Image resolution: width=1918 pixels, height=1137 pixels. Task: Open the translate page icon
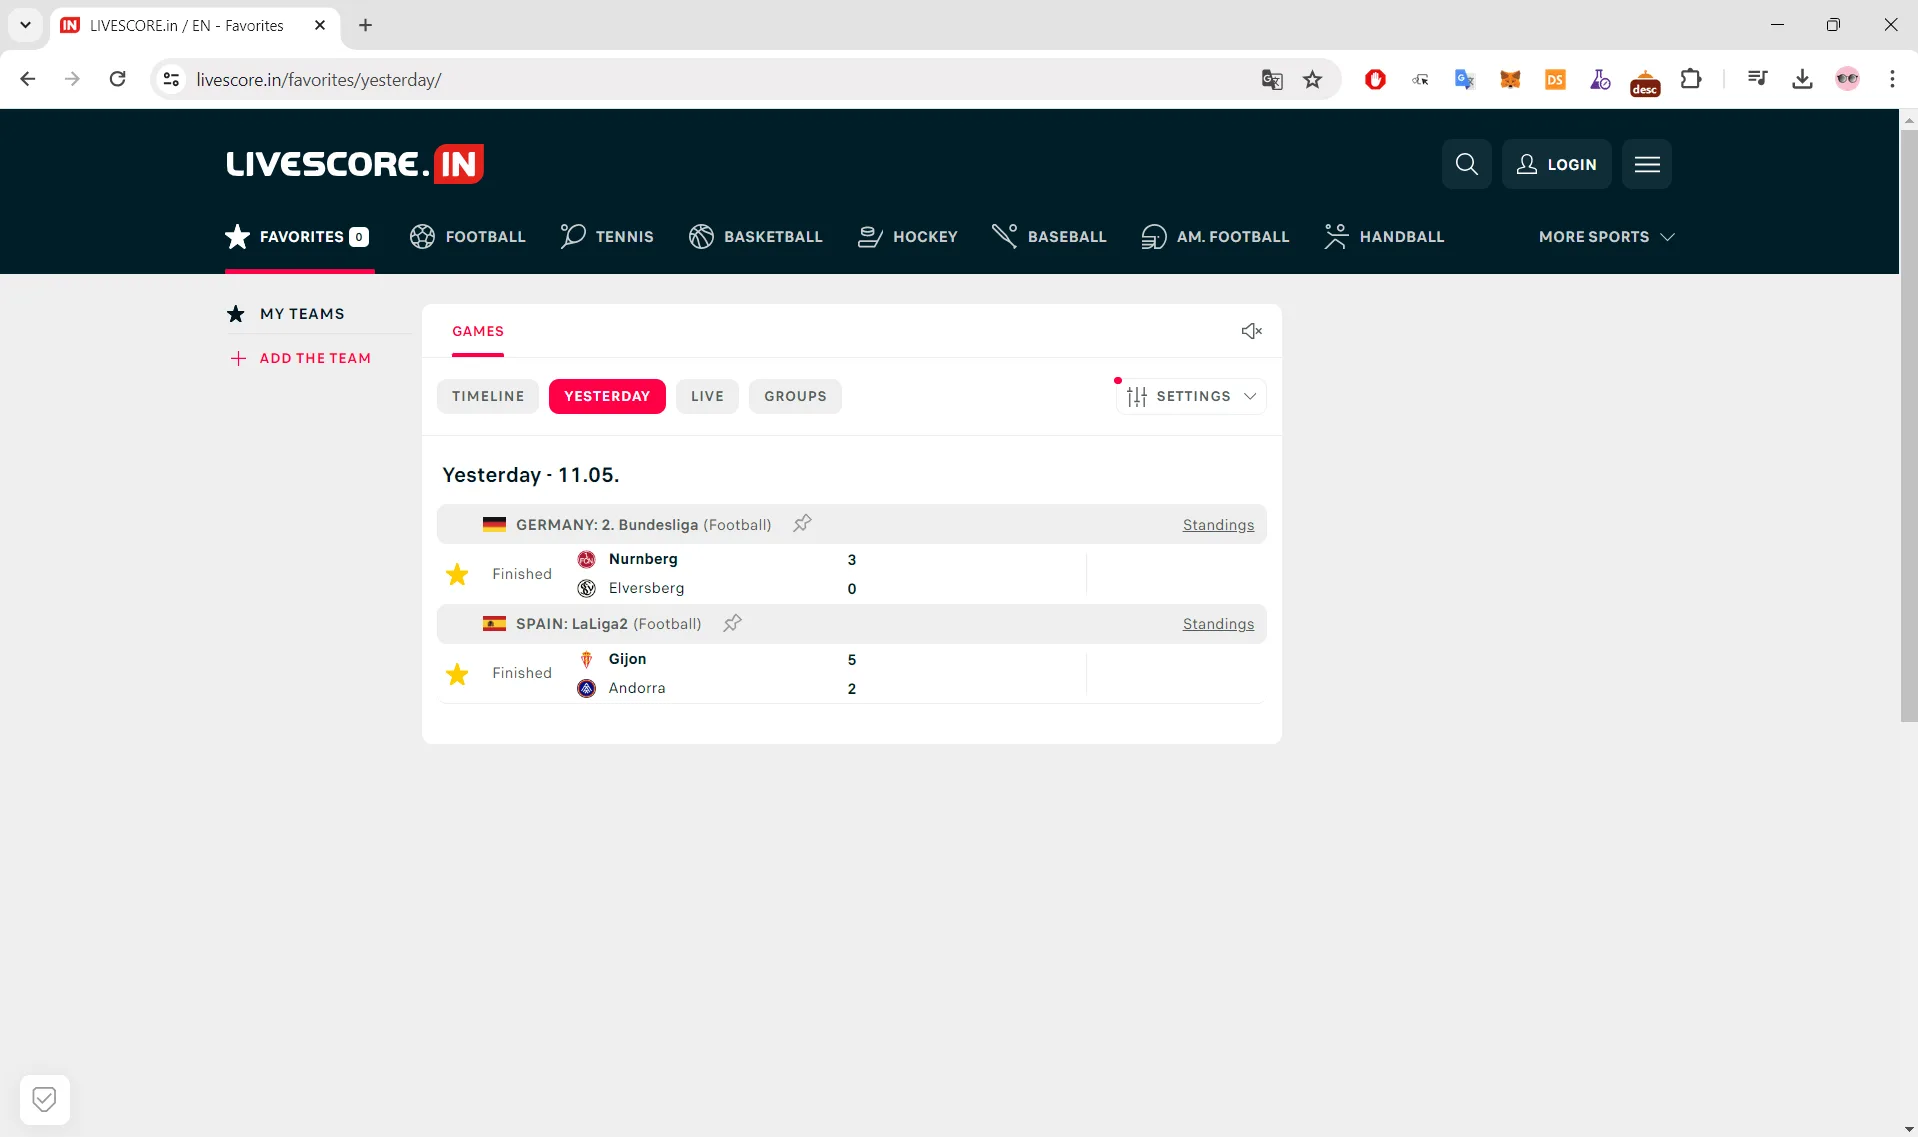pos(1271,79)
